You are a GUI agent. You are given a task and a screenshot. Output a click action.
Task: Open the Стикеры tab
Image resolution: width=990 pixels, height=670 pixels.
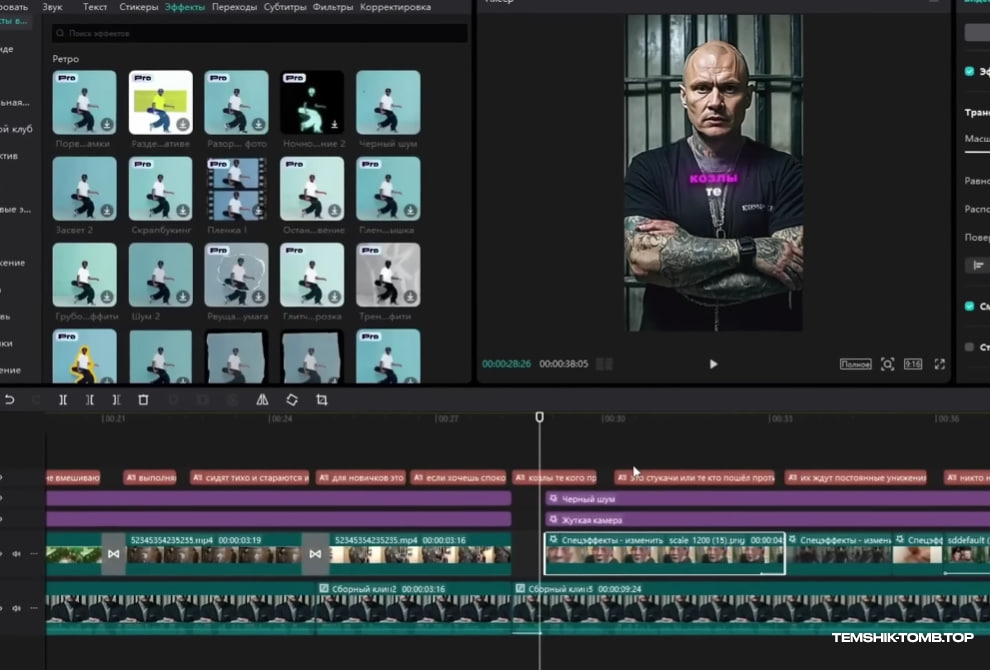pyautogui.click(x=138, y=7)
